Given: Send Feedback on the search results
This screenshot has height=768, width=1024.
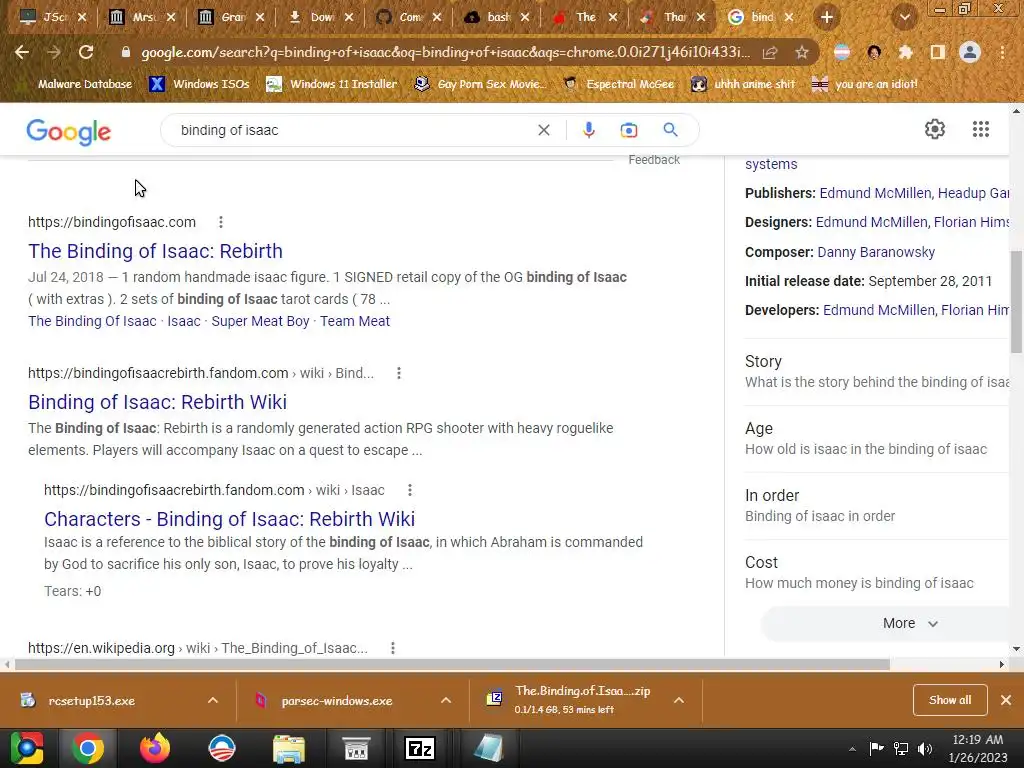Looking at the screenshot, I should pyautogui.click(x=654, y=160).
